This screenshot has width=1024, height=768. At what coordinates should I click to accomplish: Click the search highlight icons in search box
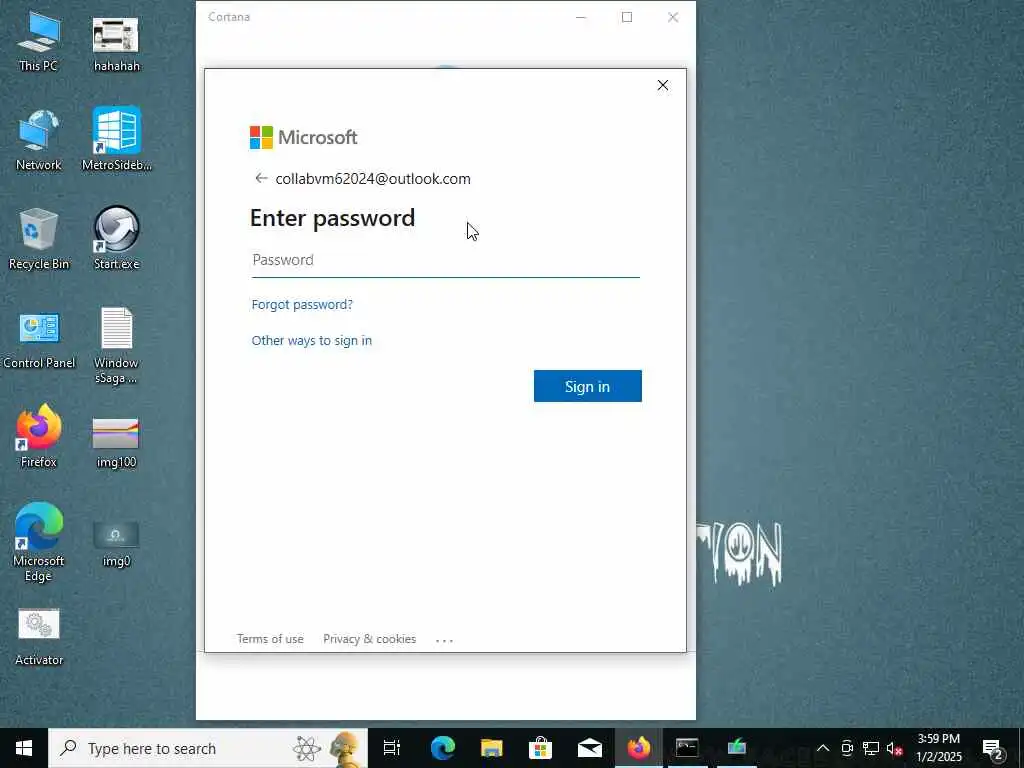327,748
